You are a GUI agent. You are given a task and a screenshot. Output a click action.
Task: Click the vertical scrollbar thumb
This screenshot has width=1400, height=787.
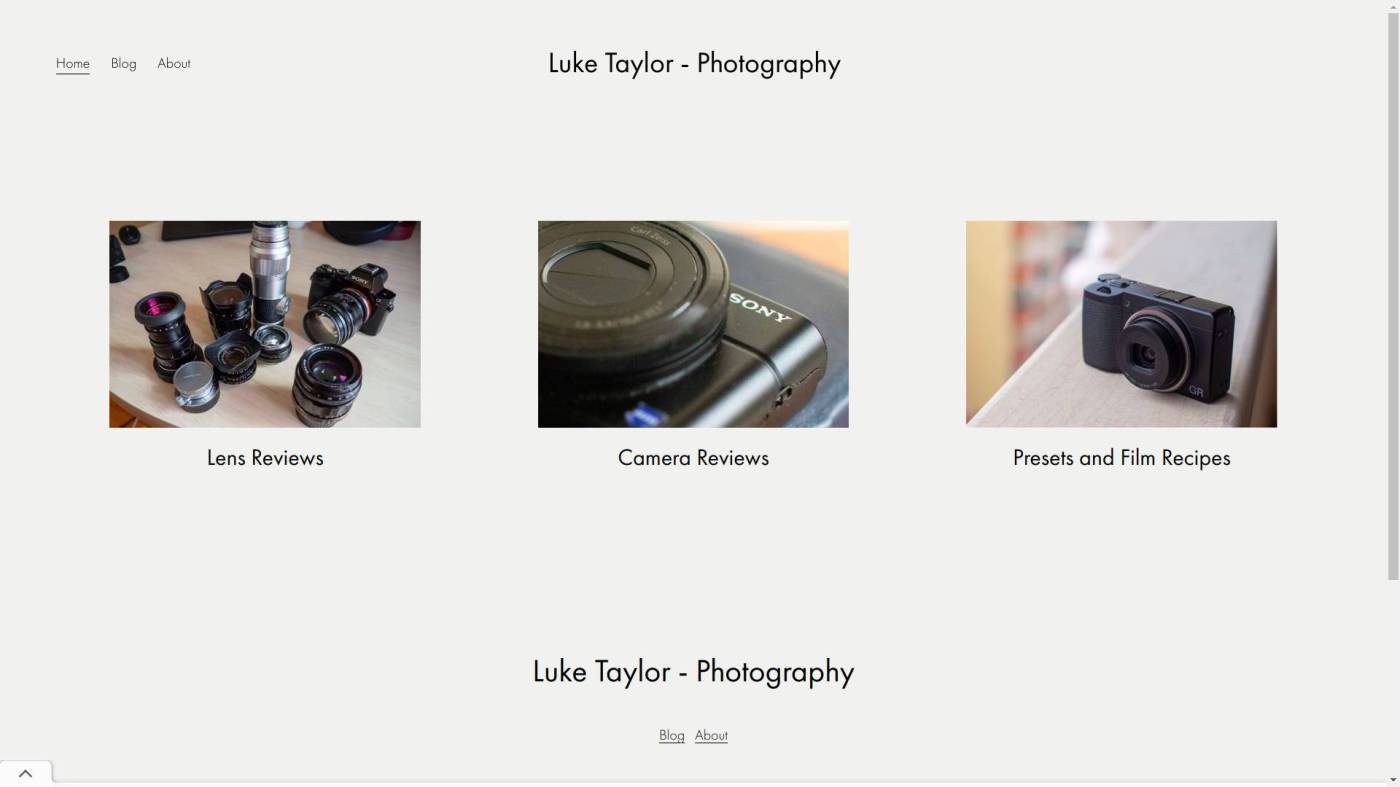(1393, 296)
